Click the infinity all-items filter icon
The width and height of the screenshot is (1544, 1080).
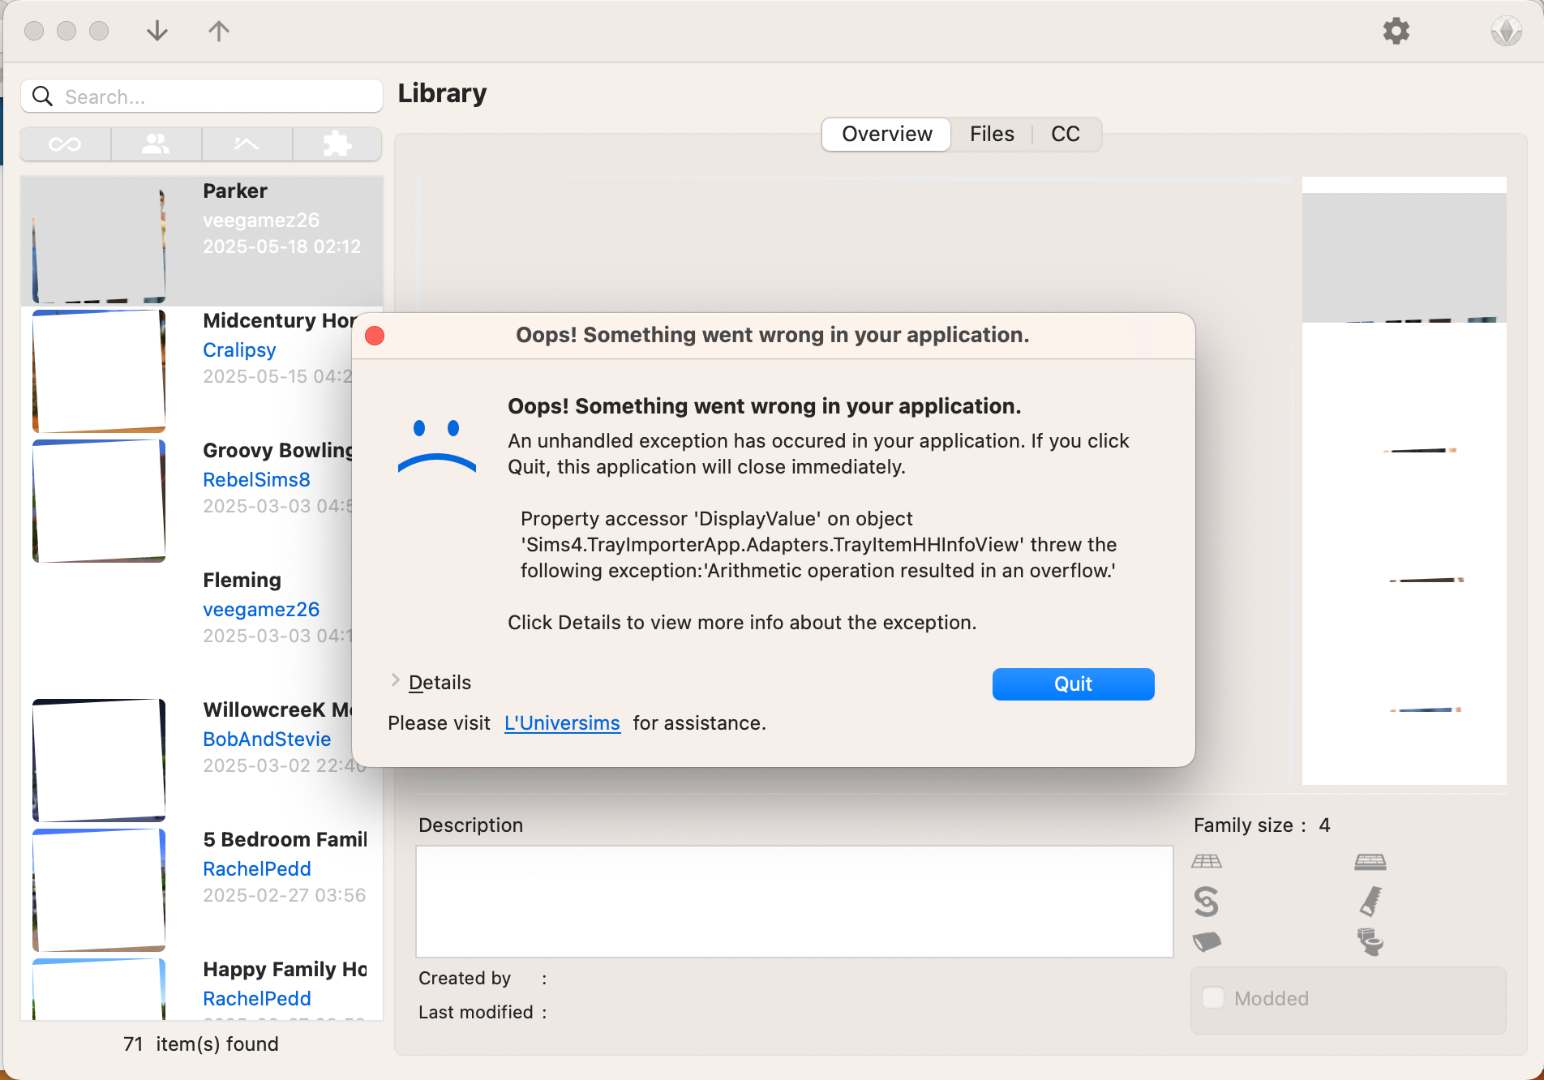[x=65, y=145]
